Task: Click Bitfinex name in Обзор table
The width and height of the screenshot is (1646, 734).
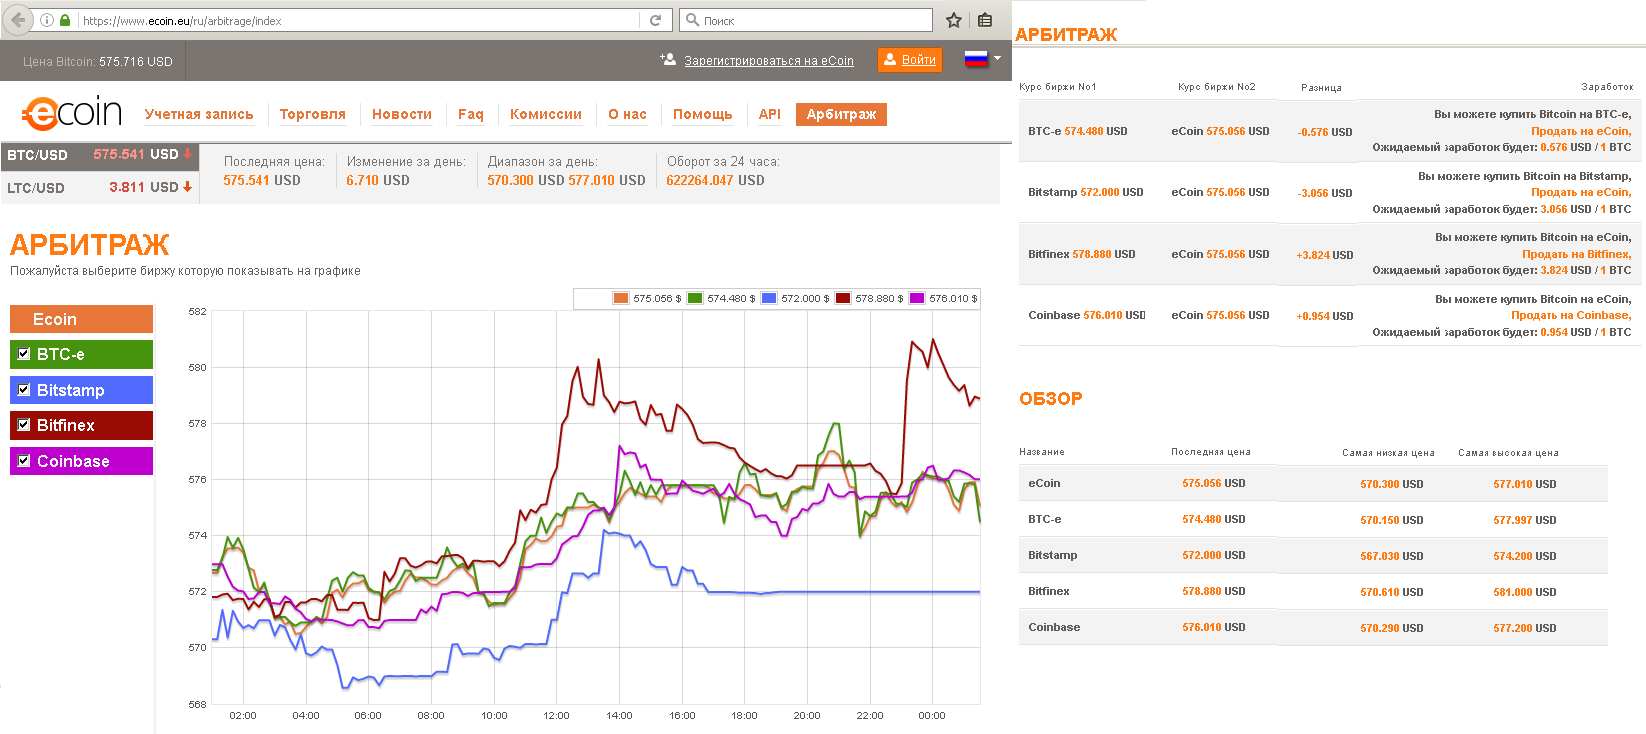Action: point(1049,591)
